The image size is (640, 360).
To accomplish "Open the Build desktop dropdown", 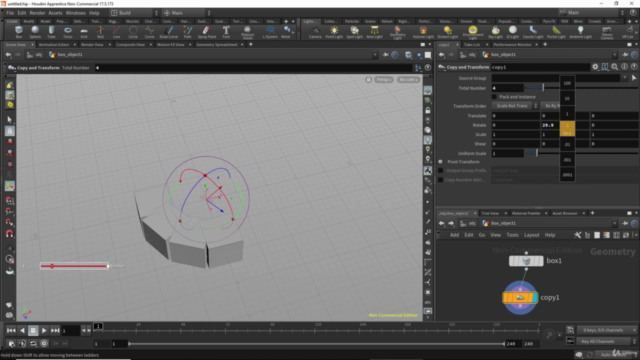I will tap(134, 13).
